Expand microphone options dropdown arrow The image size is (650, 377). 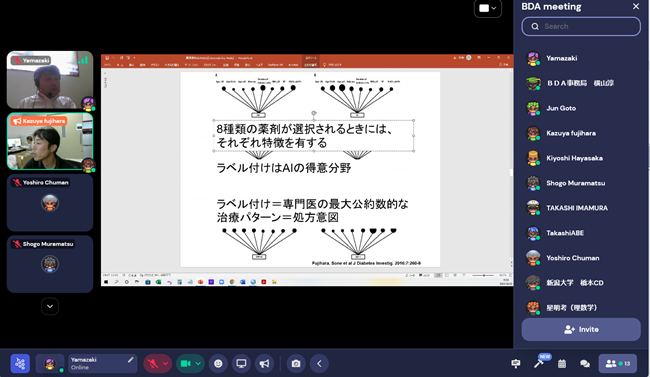click(165, 364)
